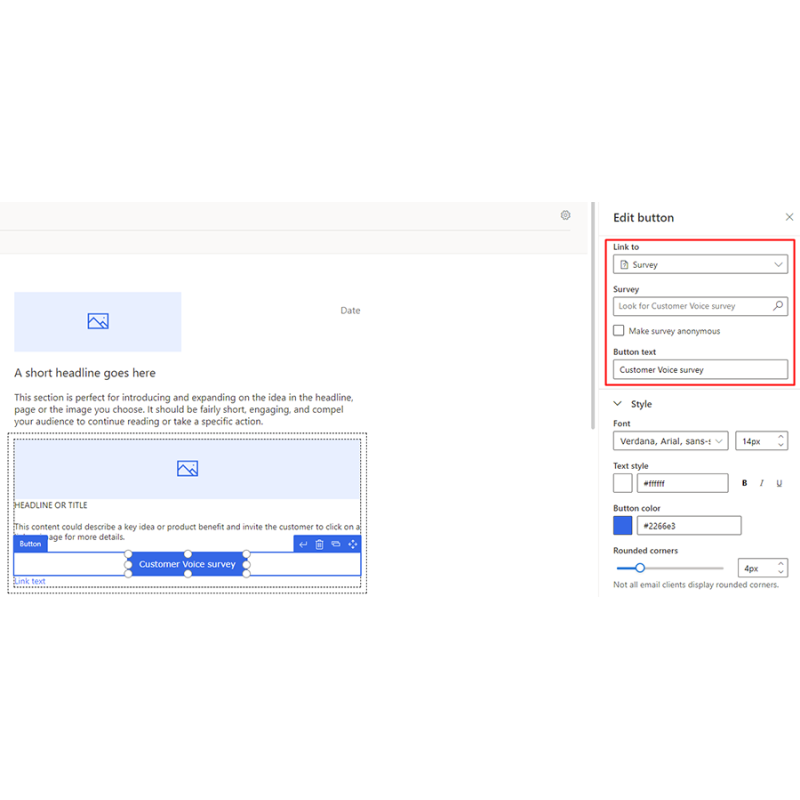Delete the button element with trash icon

[319, 544]
